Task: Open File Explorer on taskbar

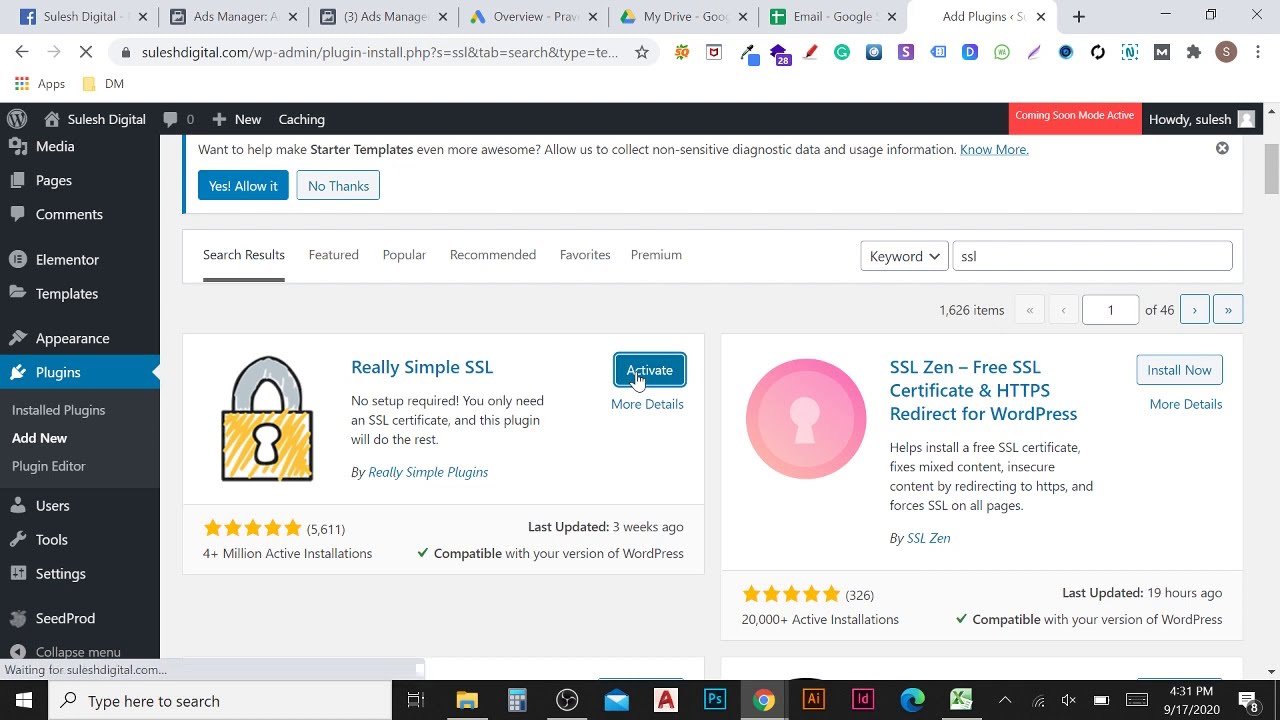Action: point(467,700)
